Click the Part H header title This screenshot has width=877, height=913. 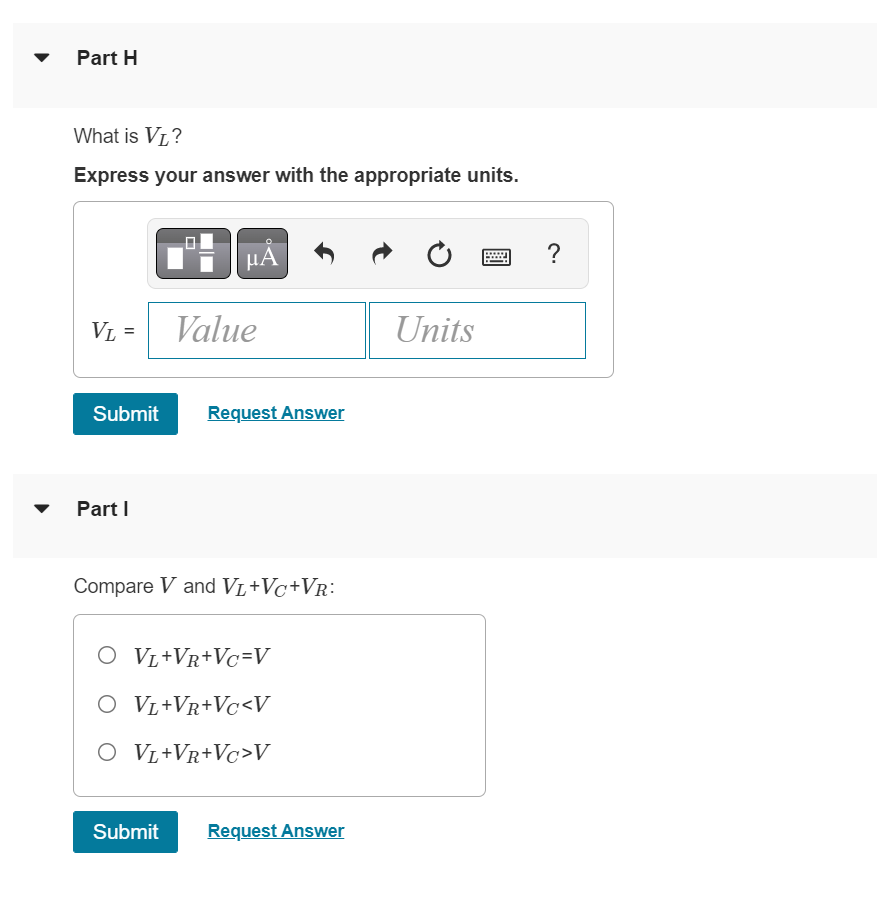pos(107,58)
